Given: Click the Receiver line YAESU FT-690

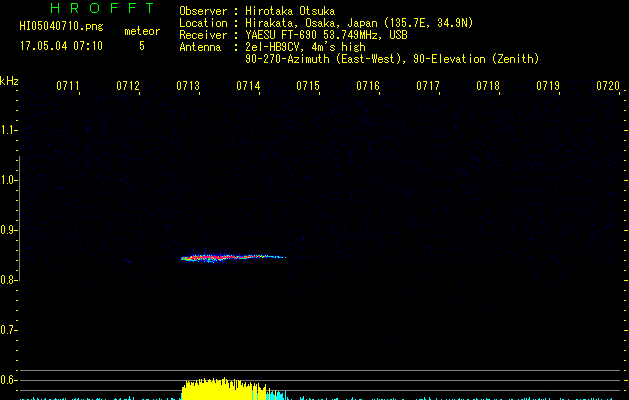Looking at the screenshot, I should pos(293,35).
